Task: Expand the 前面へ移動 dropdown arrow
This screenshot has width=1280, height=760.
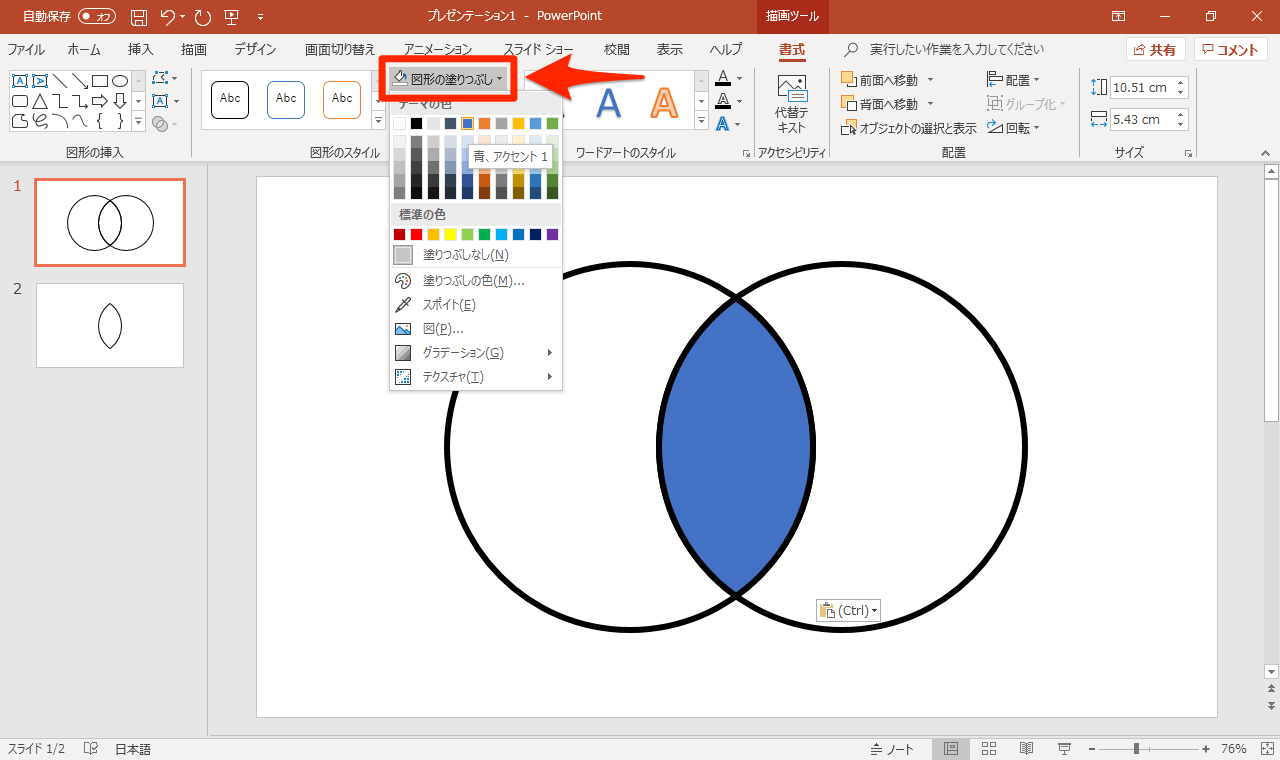Action: pyautogui.click(x=930, y=79)
